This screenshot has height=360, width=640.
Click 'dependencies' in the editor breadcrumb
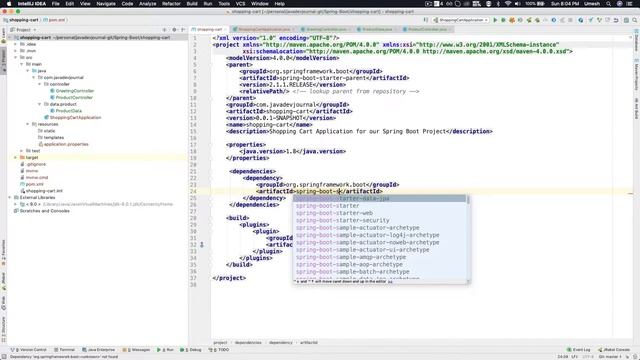tap(248, 342)
